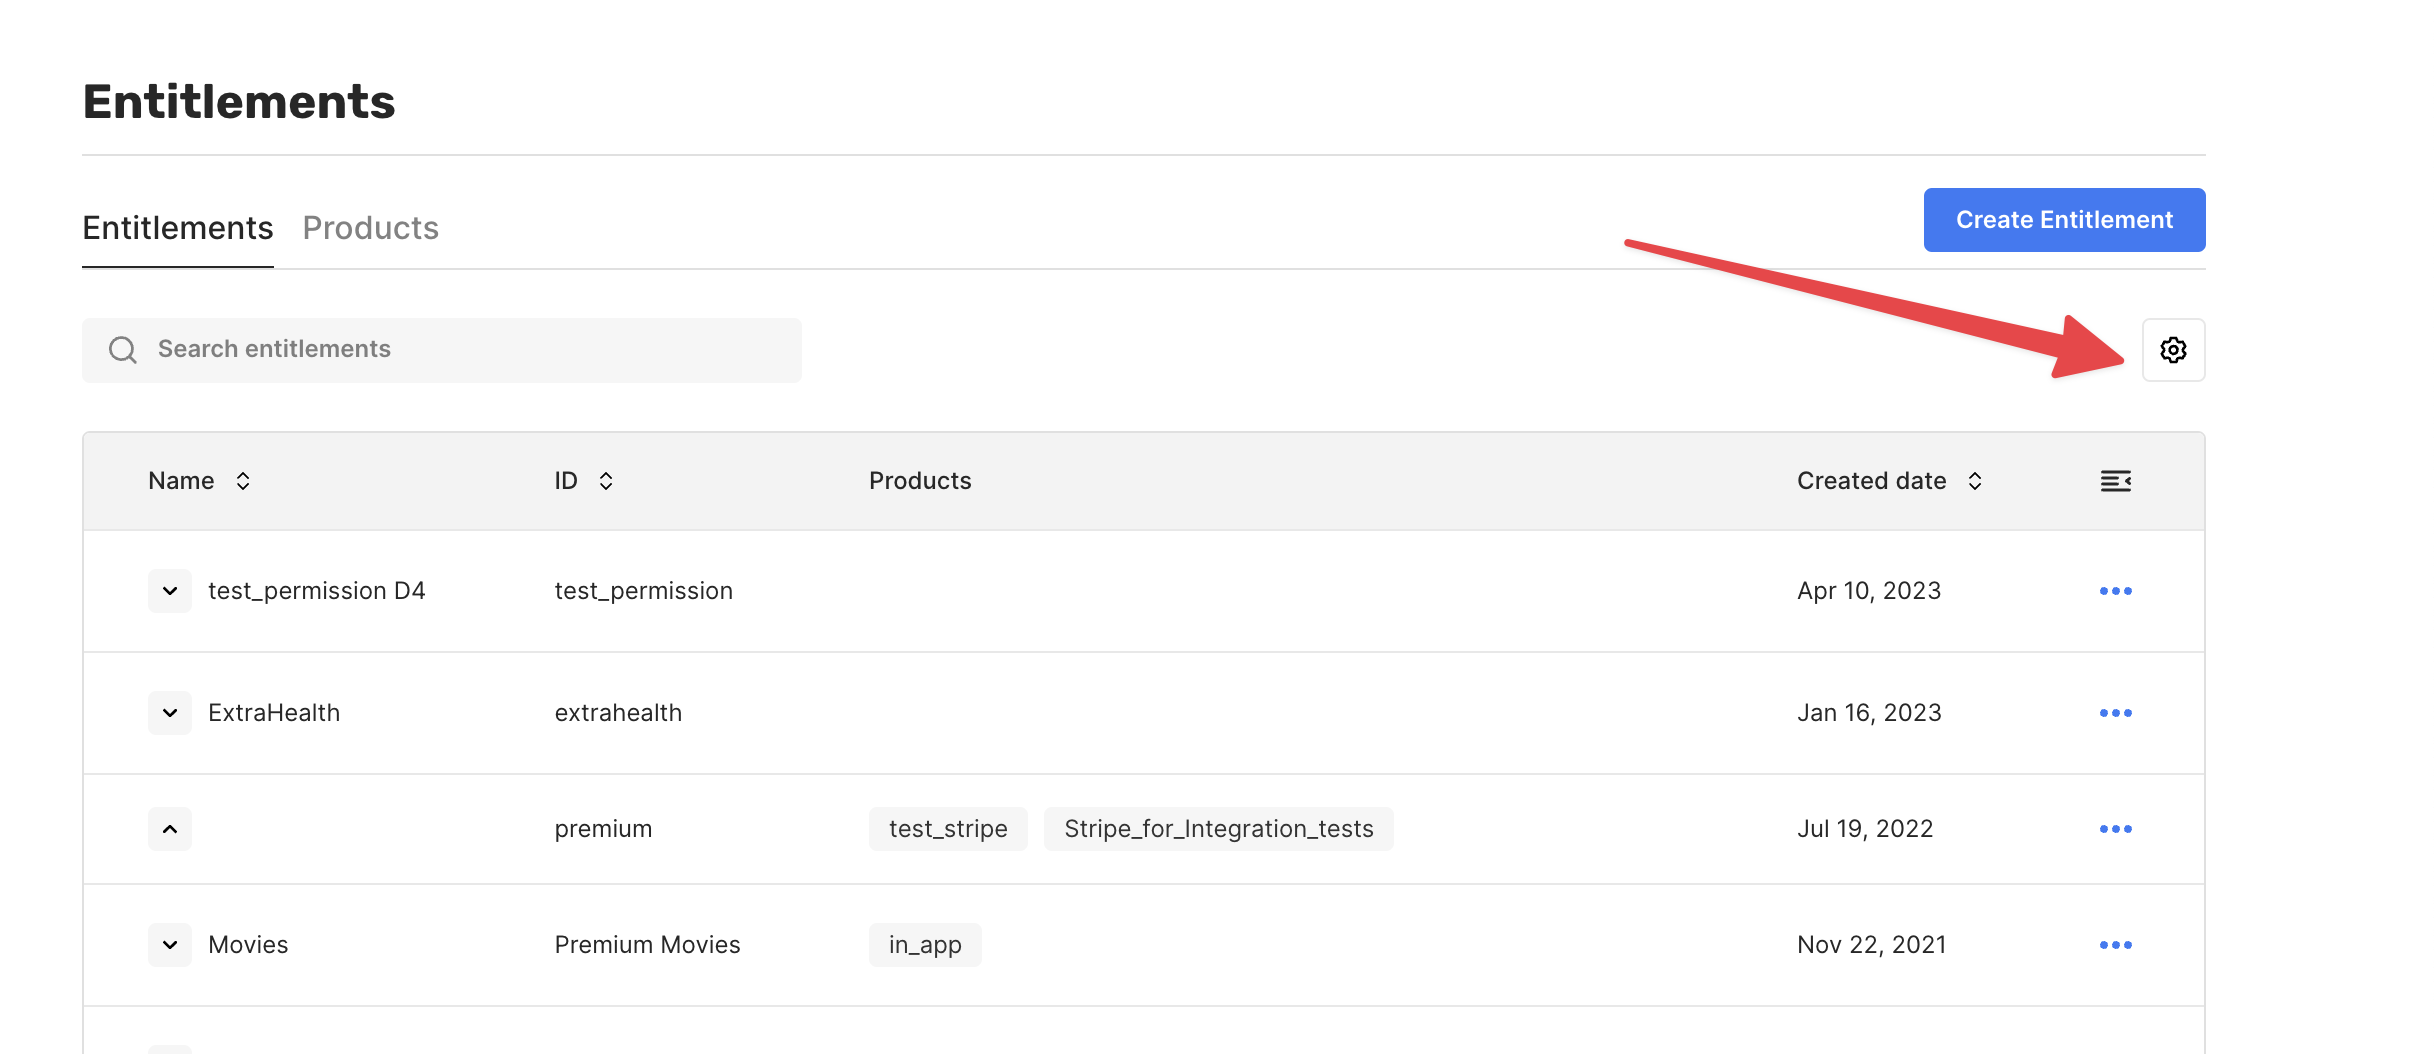
Task: Collapse the premium row
Action: pyautogui.click(x=170, y=829)
